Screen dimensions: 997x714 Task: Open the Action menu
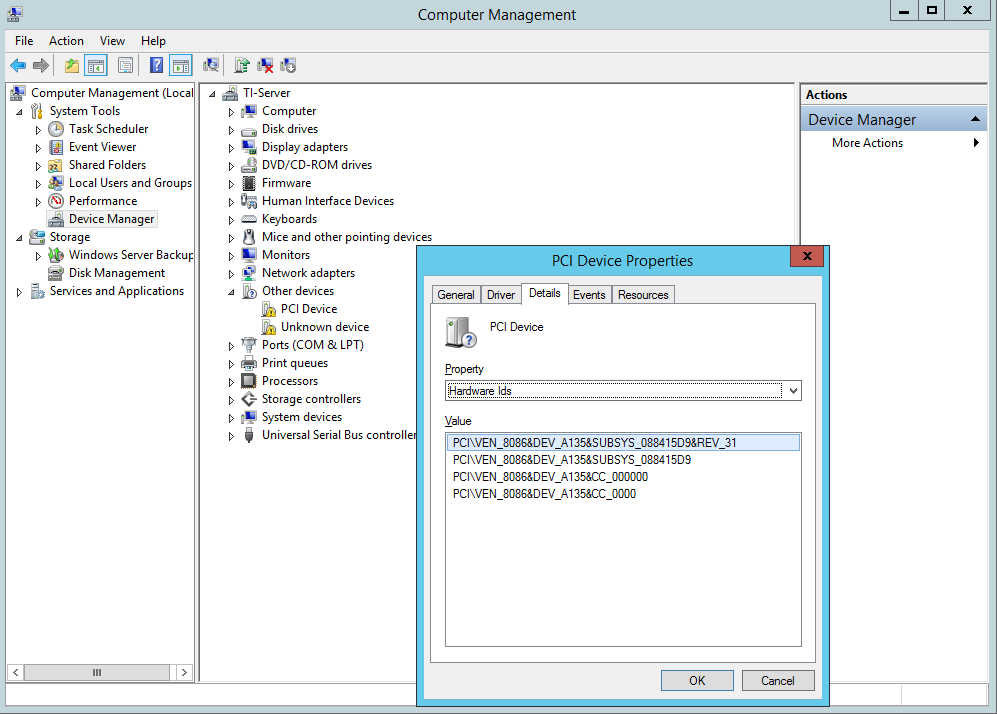click(66, 41)
